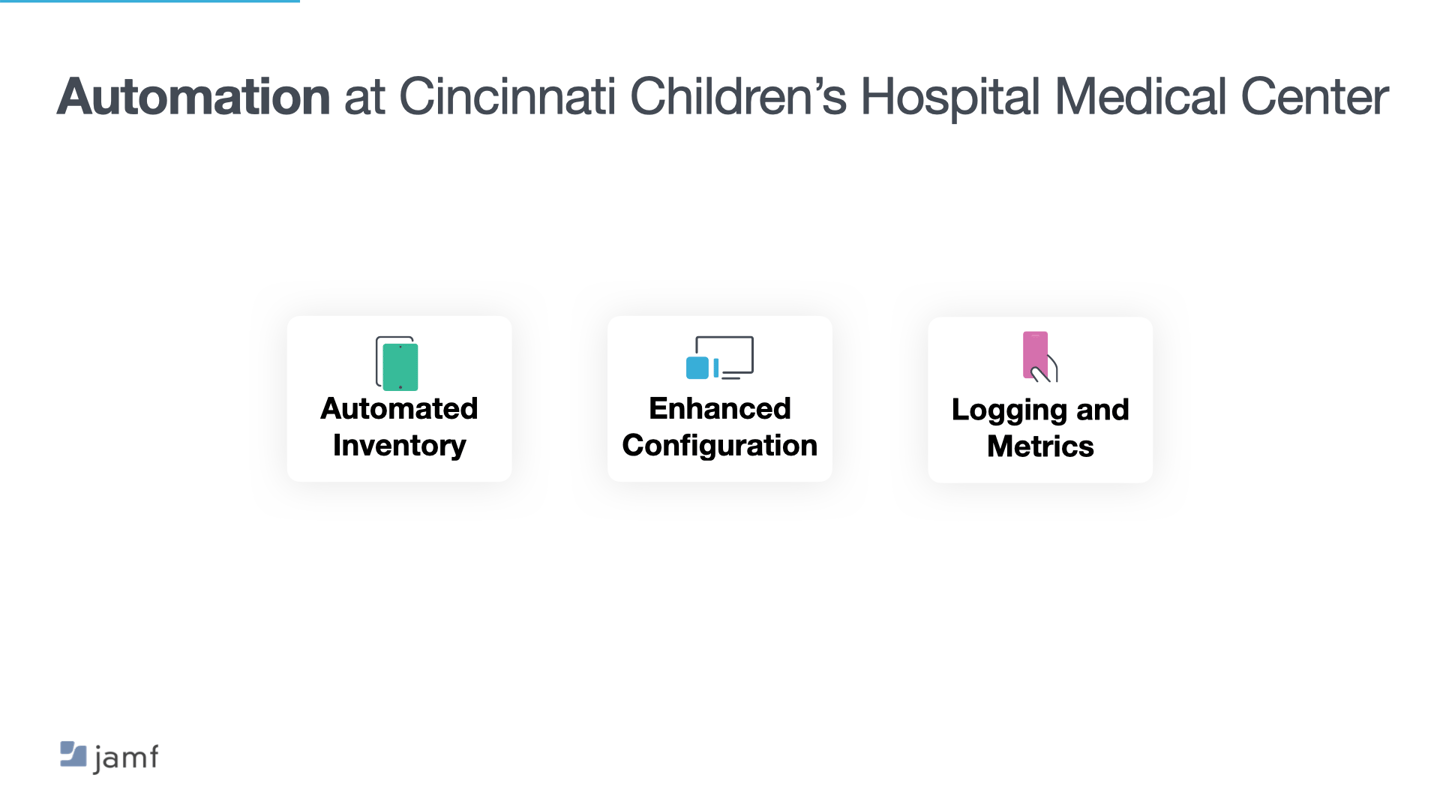
Task: Click the "jamf" wordmark text
Action: click(x=126, y=757)
